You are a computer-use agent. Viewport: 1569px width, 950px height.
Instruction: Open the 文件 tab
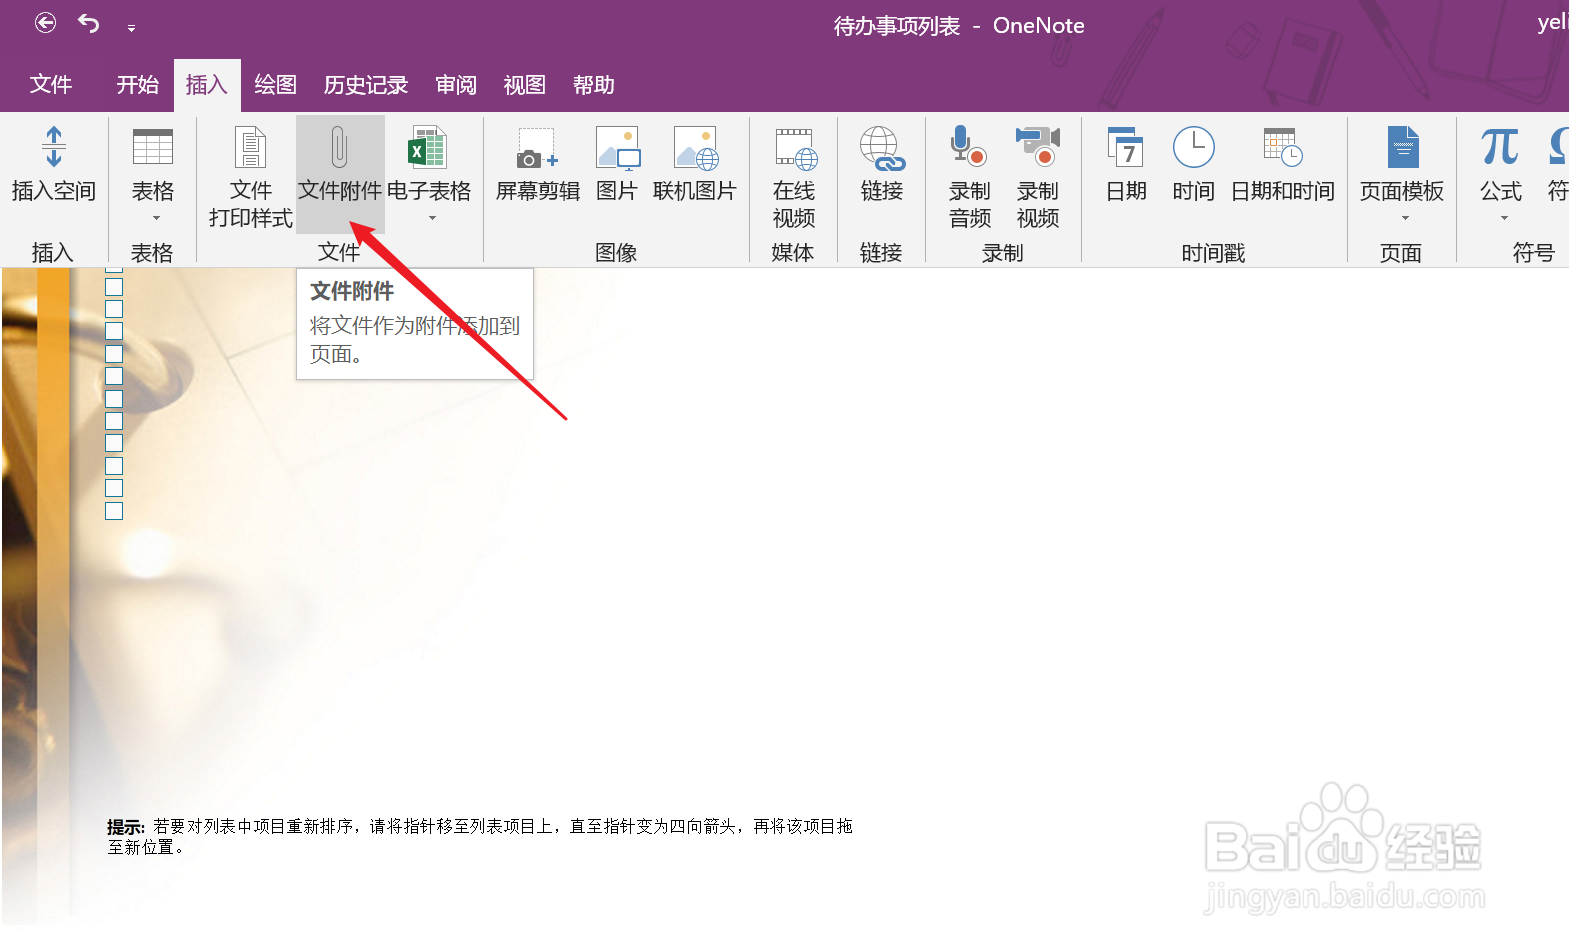pos(51,85)
